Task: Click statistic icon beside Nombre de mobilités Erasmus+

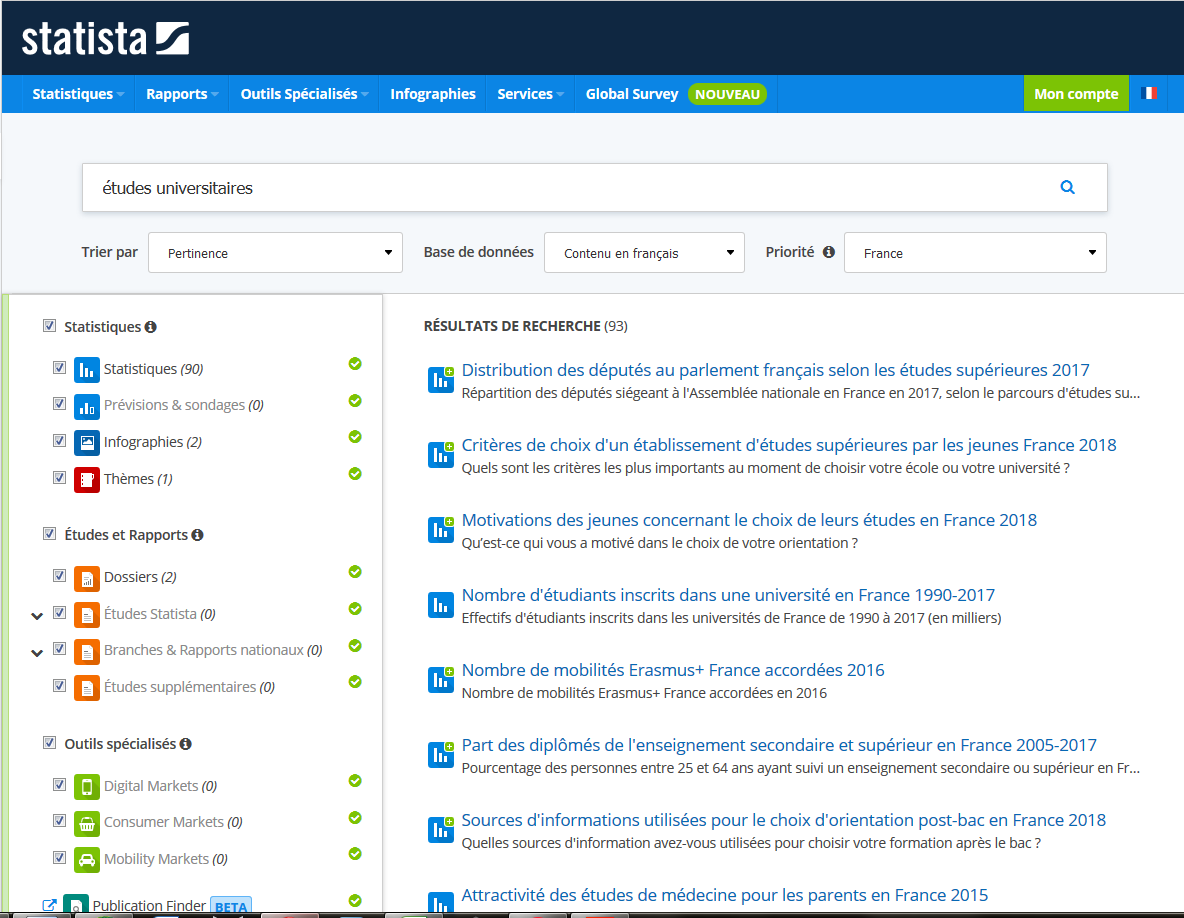Action: pyautogui.click(x=441, y=679)
